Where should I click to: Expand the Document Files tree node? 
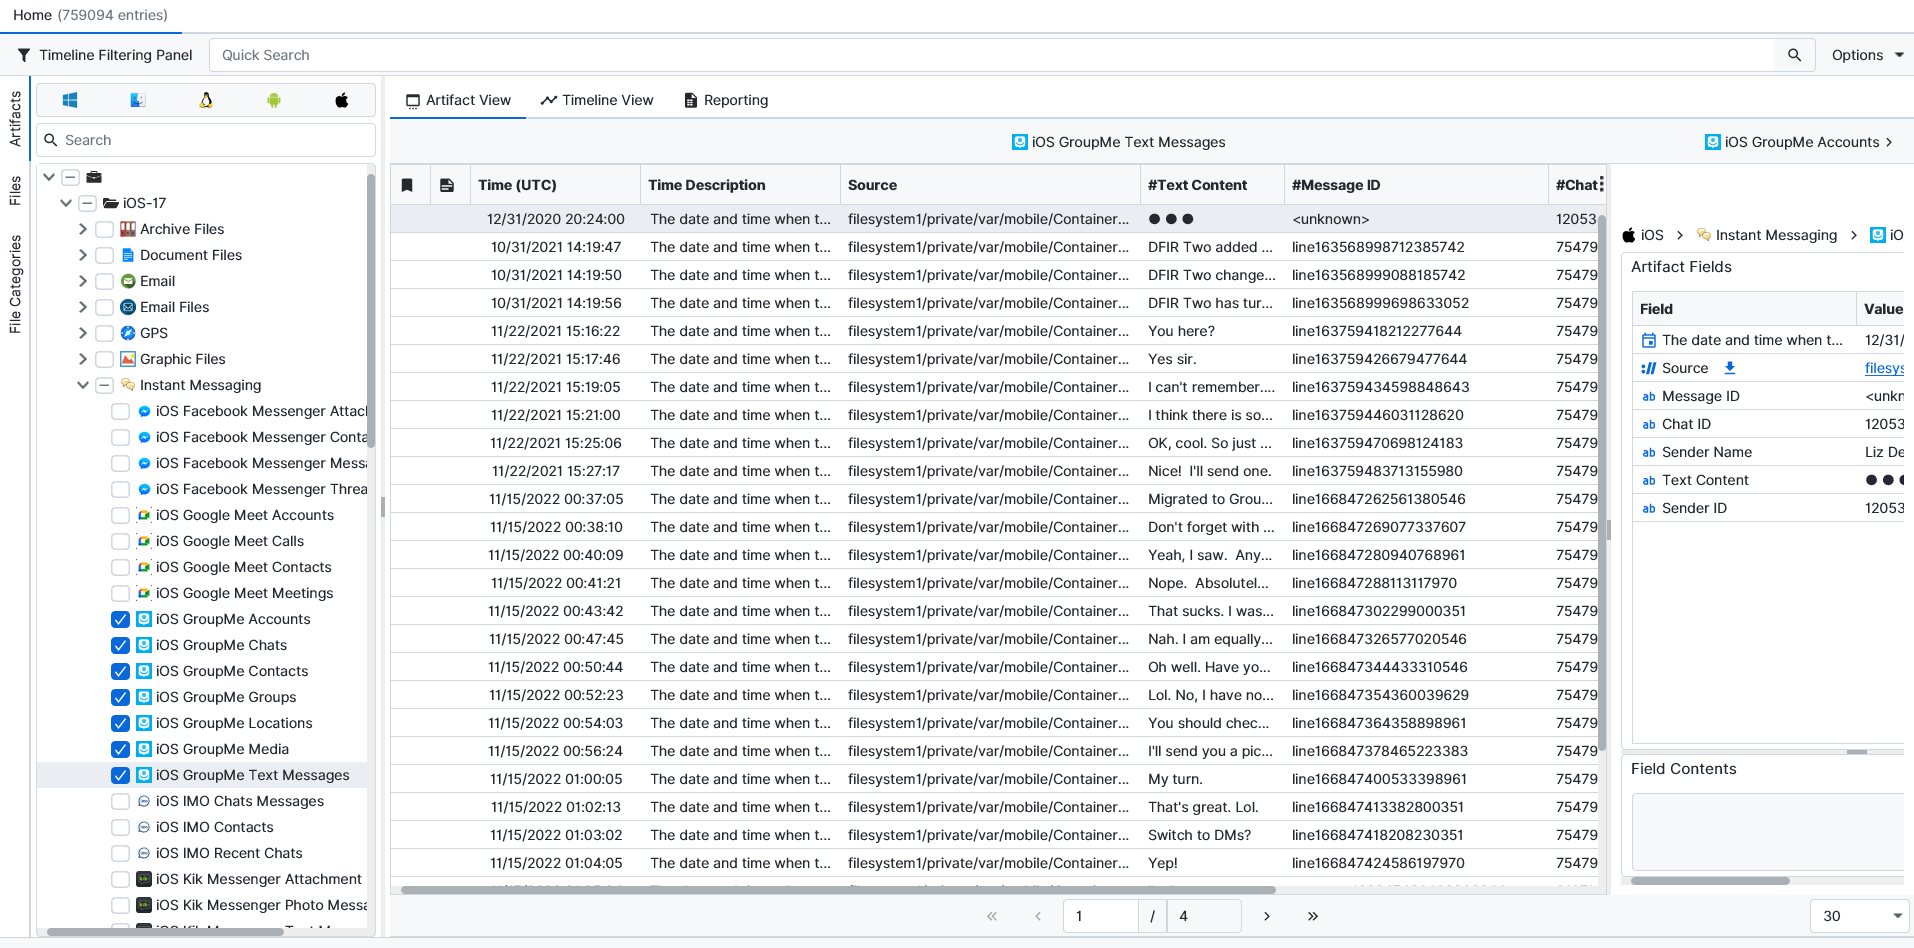83,255
